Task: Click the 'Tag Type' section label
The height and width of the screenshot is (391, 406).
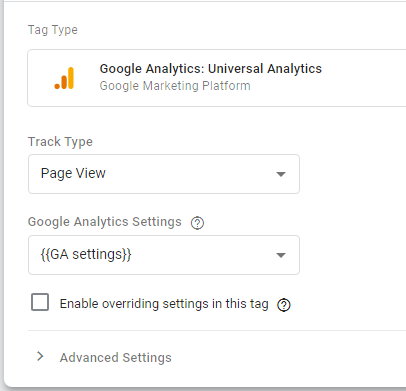Action: click(x=53, y=30)
